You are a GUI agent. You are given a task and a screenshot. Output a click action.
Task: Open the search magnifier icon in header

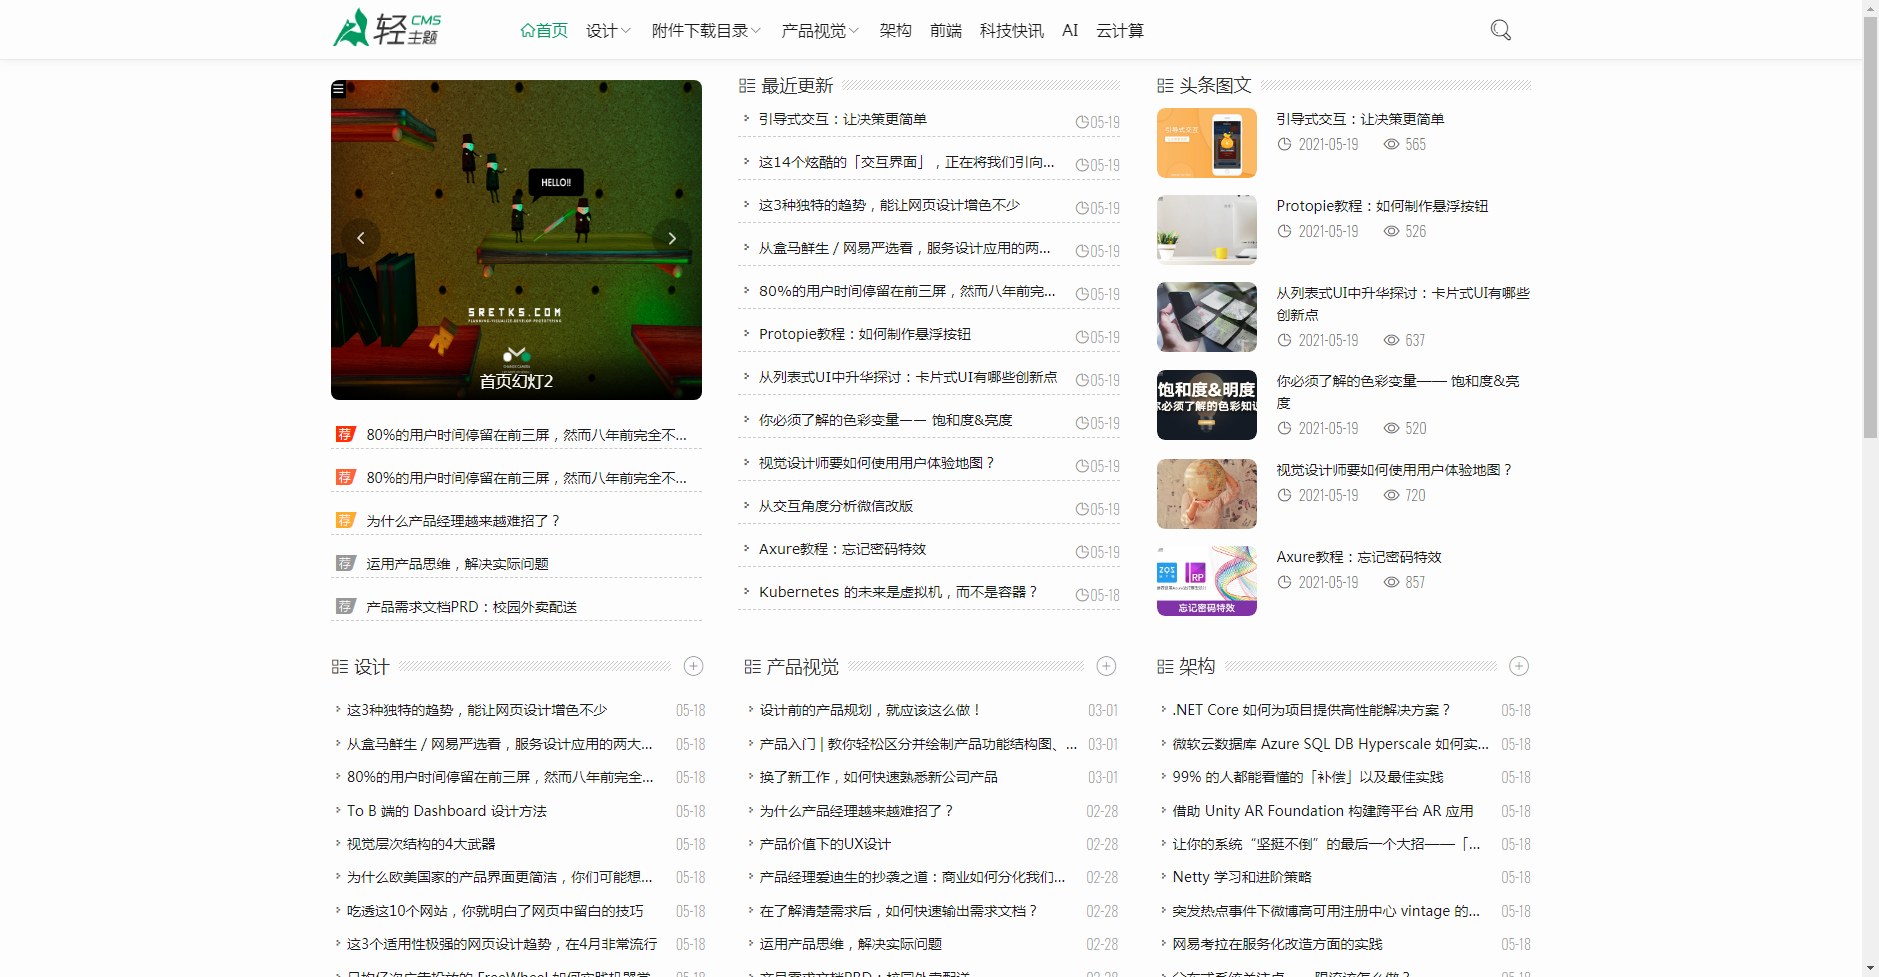click(1500, 30)
